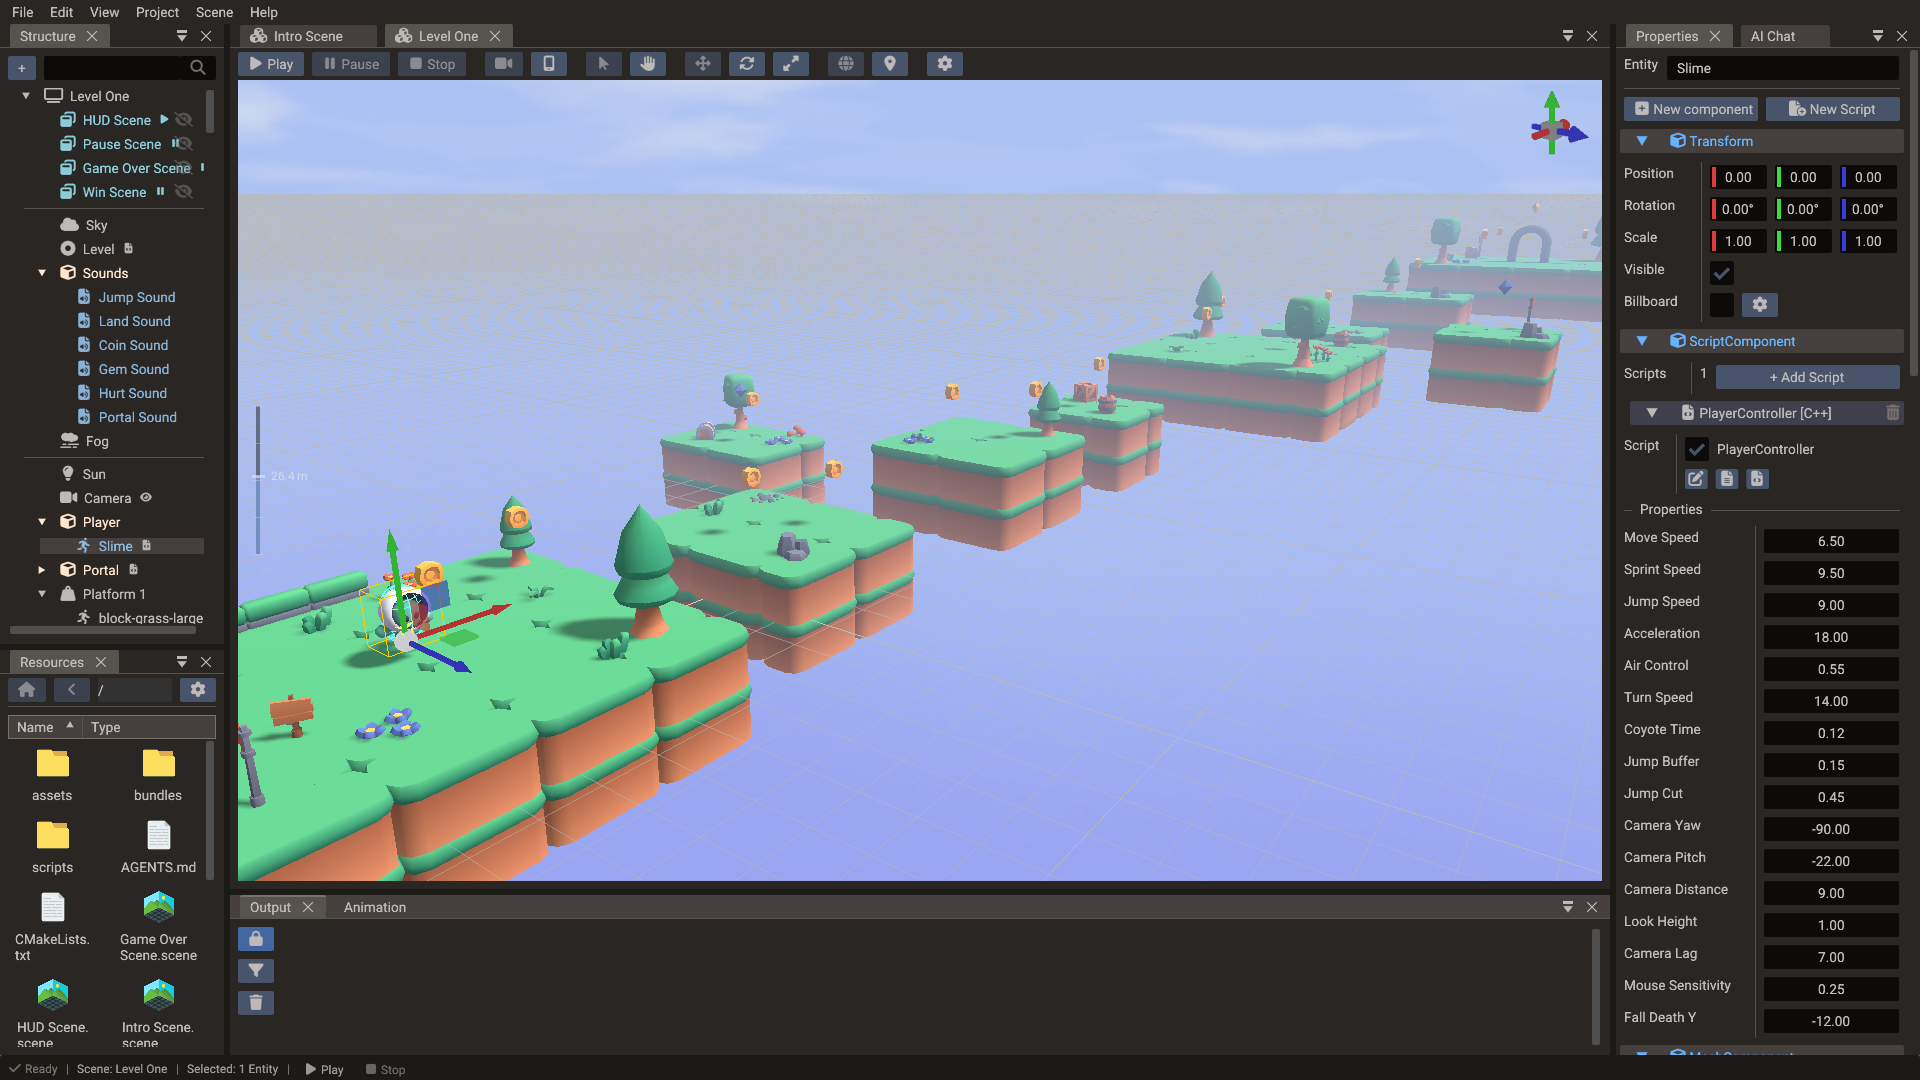Image resolution: width=1920 pixels, height=1080 pixels.
Task: Click the edit script pencil icon
Action: (x=1696, y=479)
